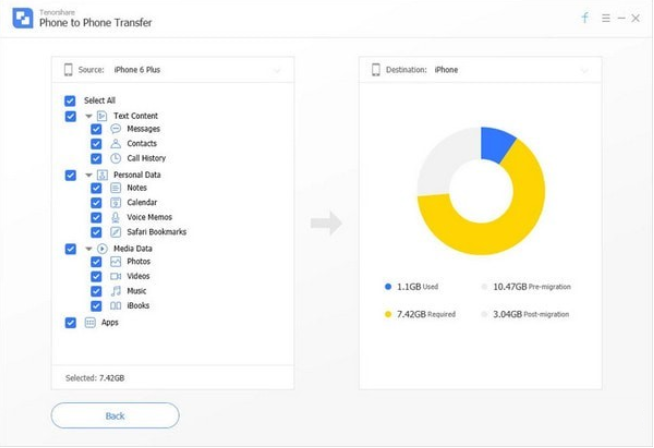
Task: Collapse the Personal Data group
Action: [x=88, y=175]
